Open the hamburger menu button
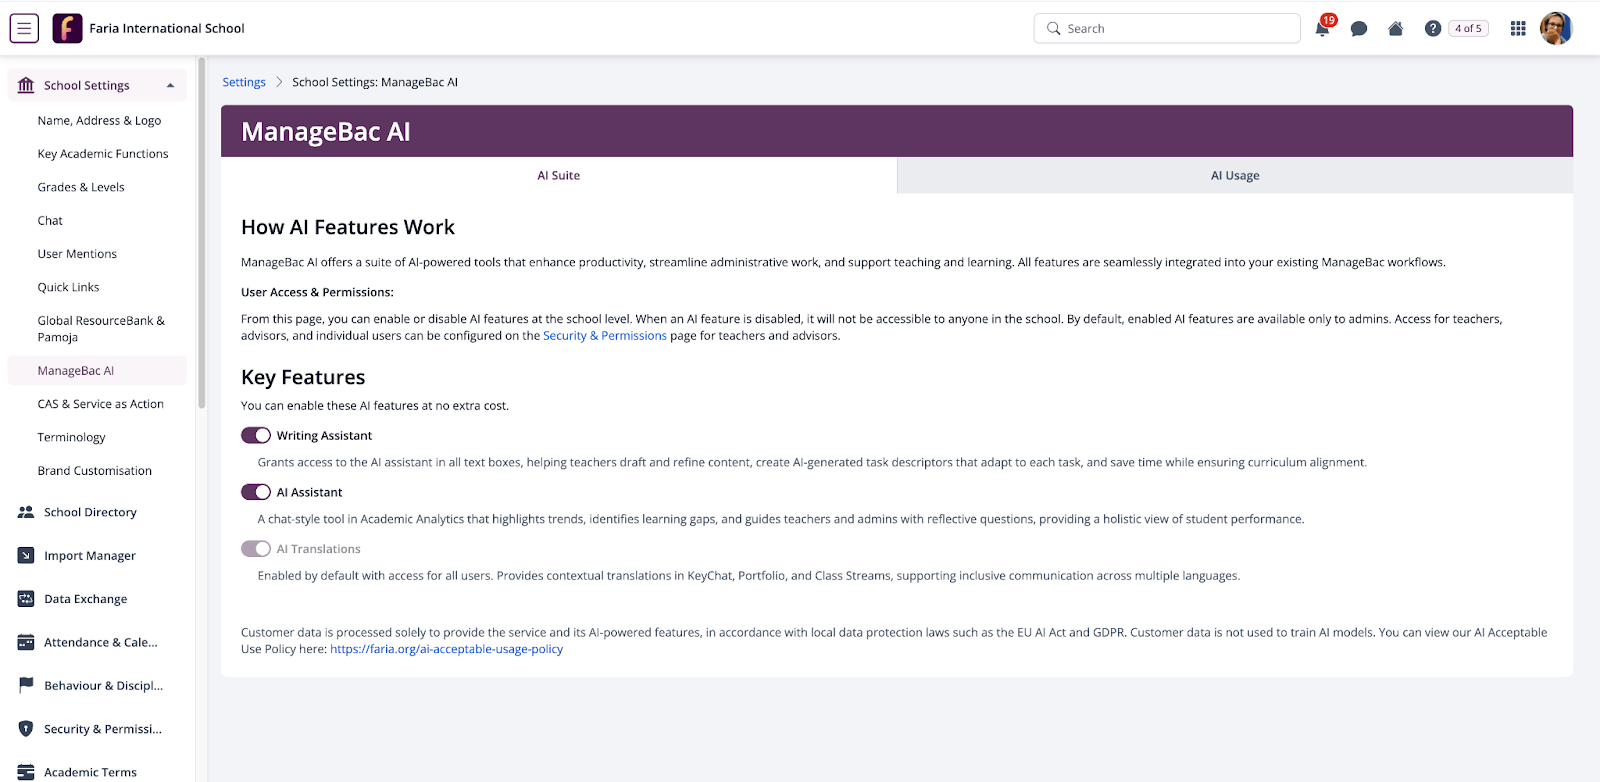Screen dimensions: 1600x782 tap(23, 28)
